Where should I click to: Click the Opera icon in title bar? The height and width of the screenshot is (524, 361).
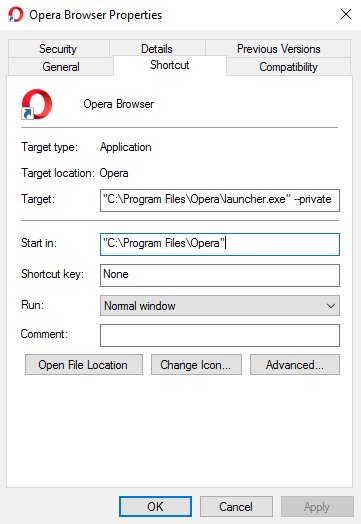[15, 15]
